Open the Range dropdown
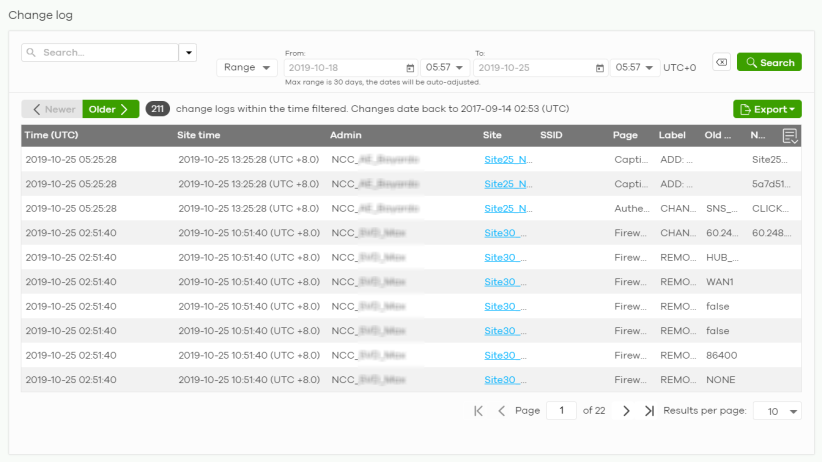The height and width of the screenshot is (462, 822). coord(248,68)
